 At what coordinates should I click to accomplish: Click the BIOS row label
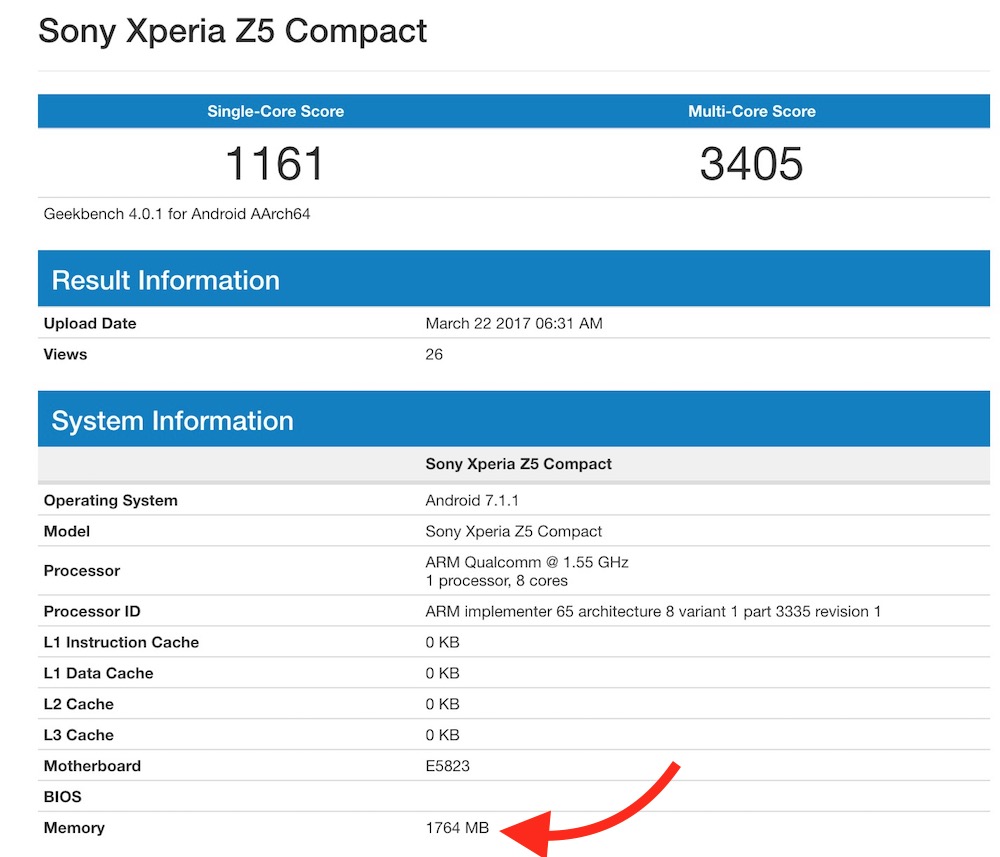63,797
